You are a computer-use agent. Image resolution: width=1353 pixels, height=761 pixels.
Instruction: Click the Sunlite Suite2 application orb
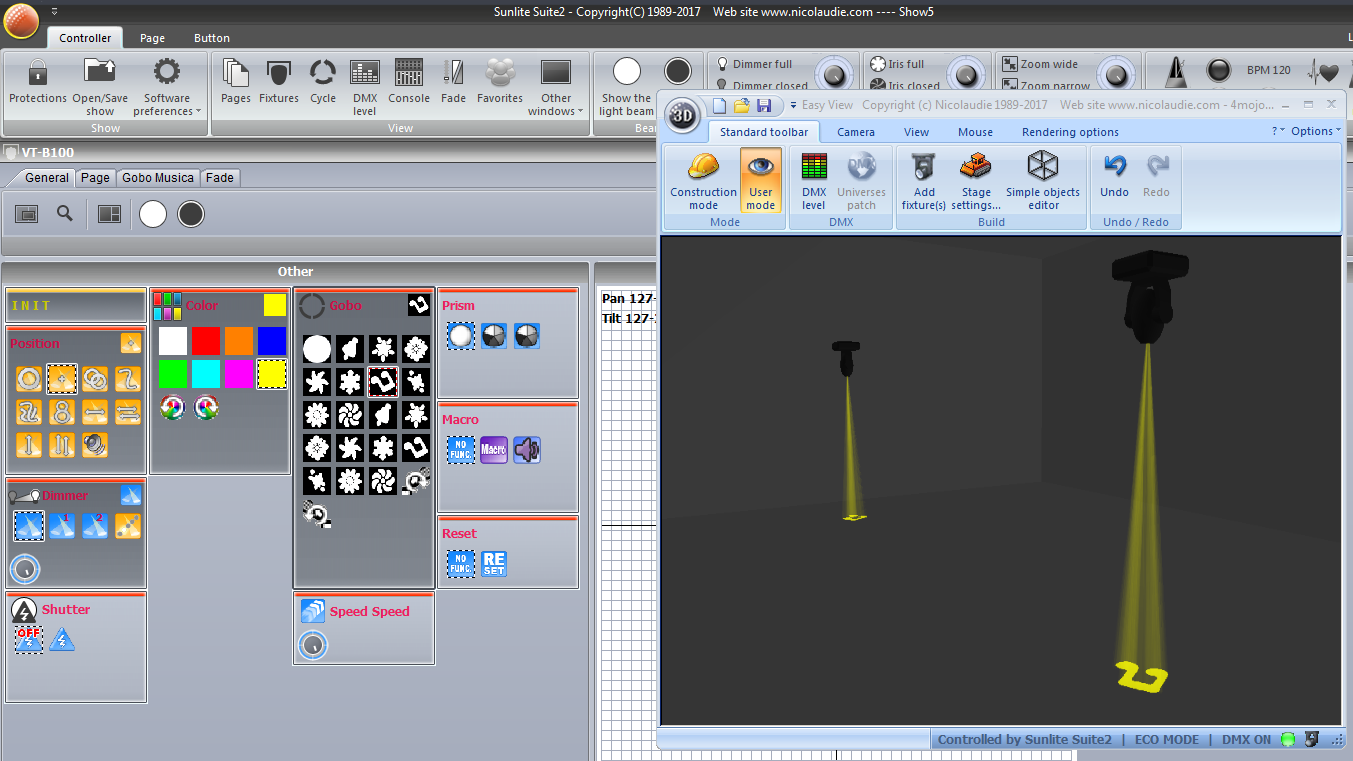21,19
